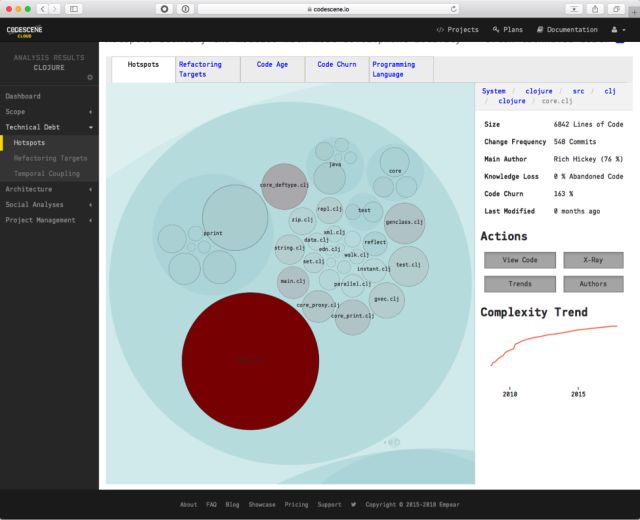640x520 pixels.
Task: Select the main.clj circle
Action: click(x=293, y=282)
